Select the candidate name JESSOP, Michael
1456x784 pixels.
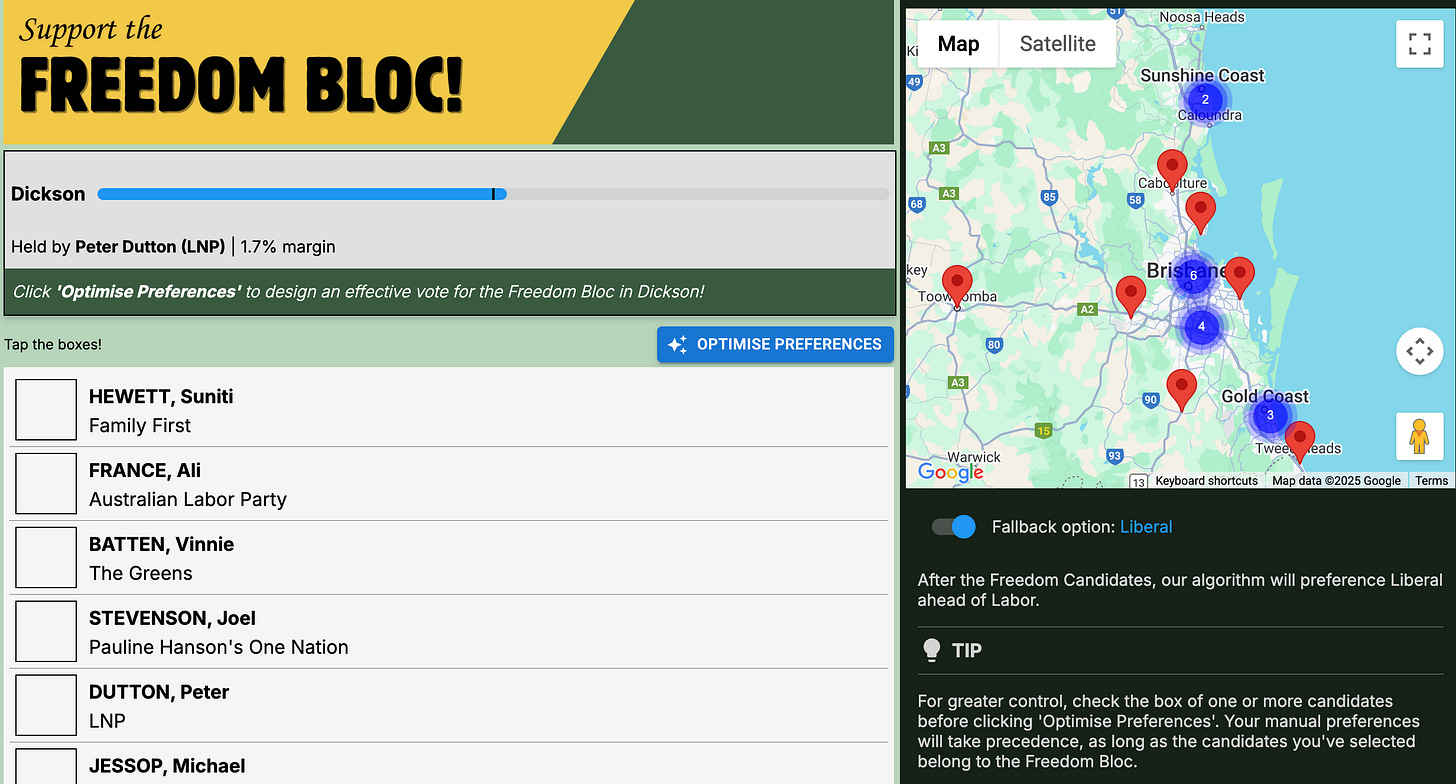click(x=167, y=766)
